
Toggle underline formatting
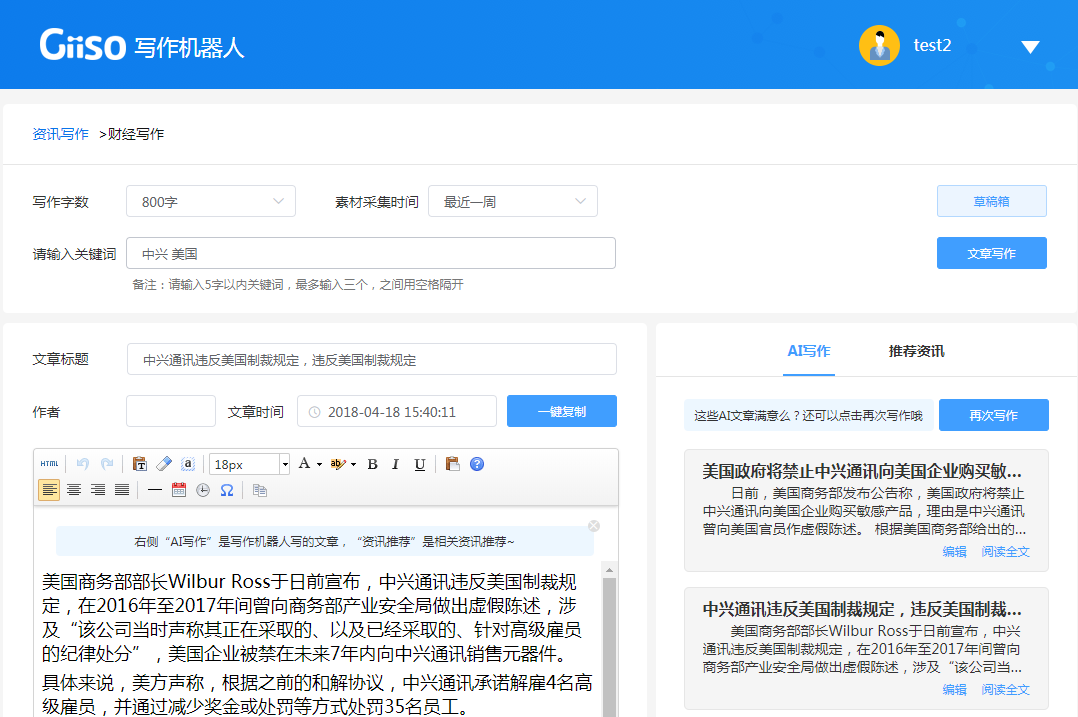[x=419, y=464]
